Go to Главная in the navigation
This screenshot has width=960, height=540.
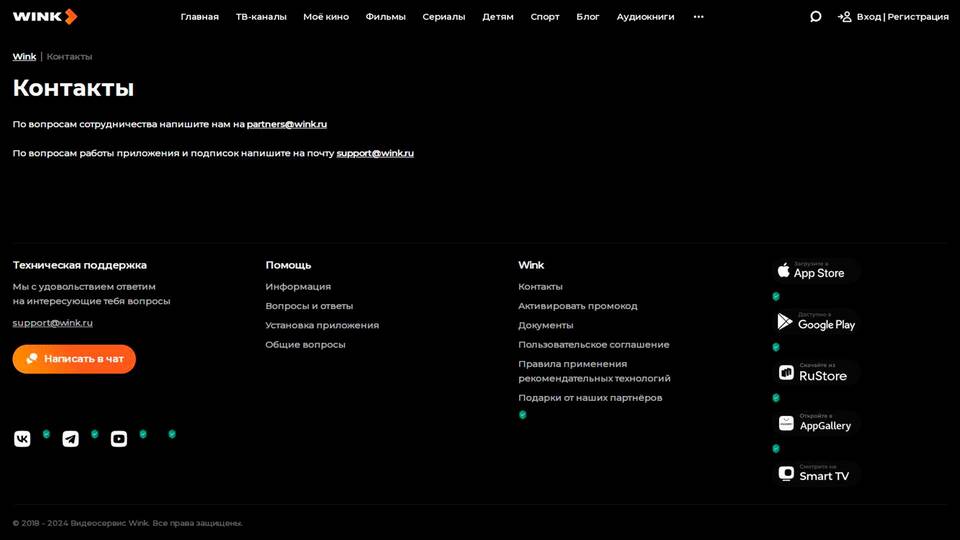[x=200, y=17]
